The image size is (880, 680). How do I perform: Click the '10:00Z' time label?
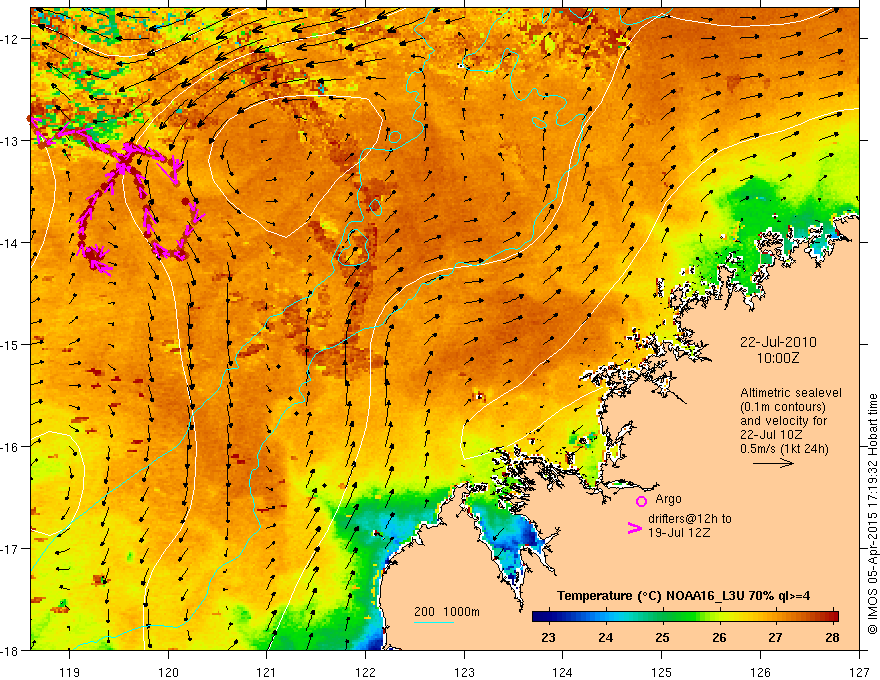point(777,358)
